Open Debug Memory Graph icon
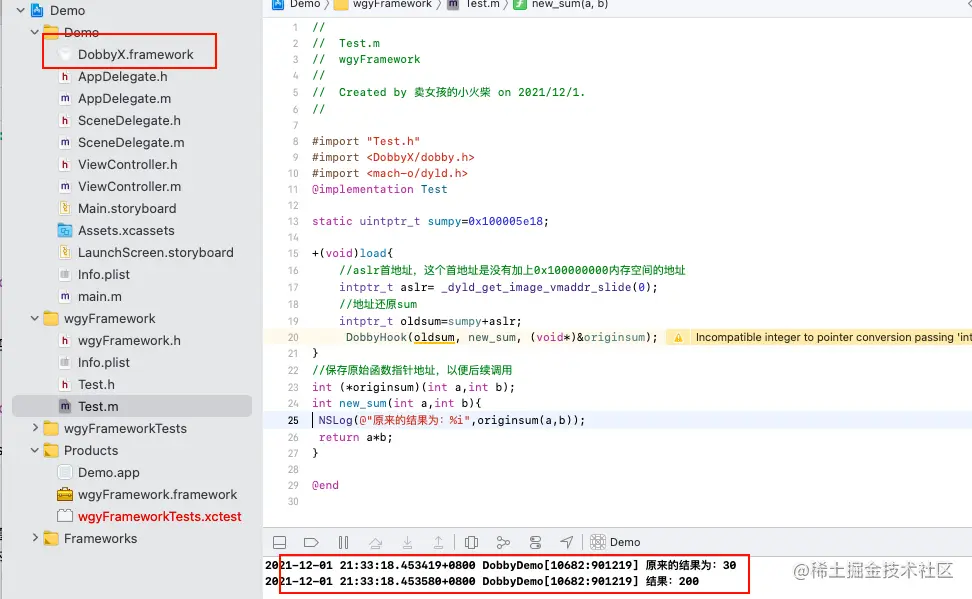The height and width of the screenshot is (599, 972). (x=503, y=543)
